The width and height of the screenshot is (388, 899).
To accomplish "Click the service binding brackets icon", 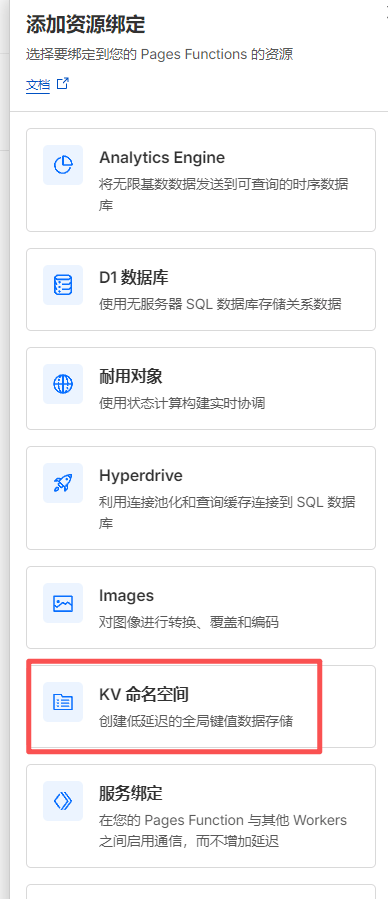I will pyautogui.click(x=63, y=801).
